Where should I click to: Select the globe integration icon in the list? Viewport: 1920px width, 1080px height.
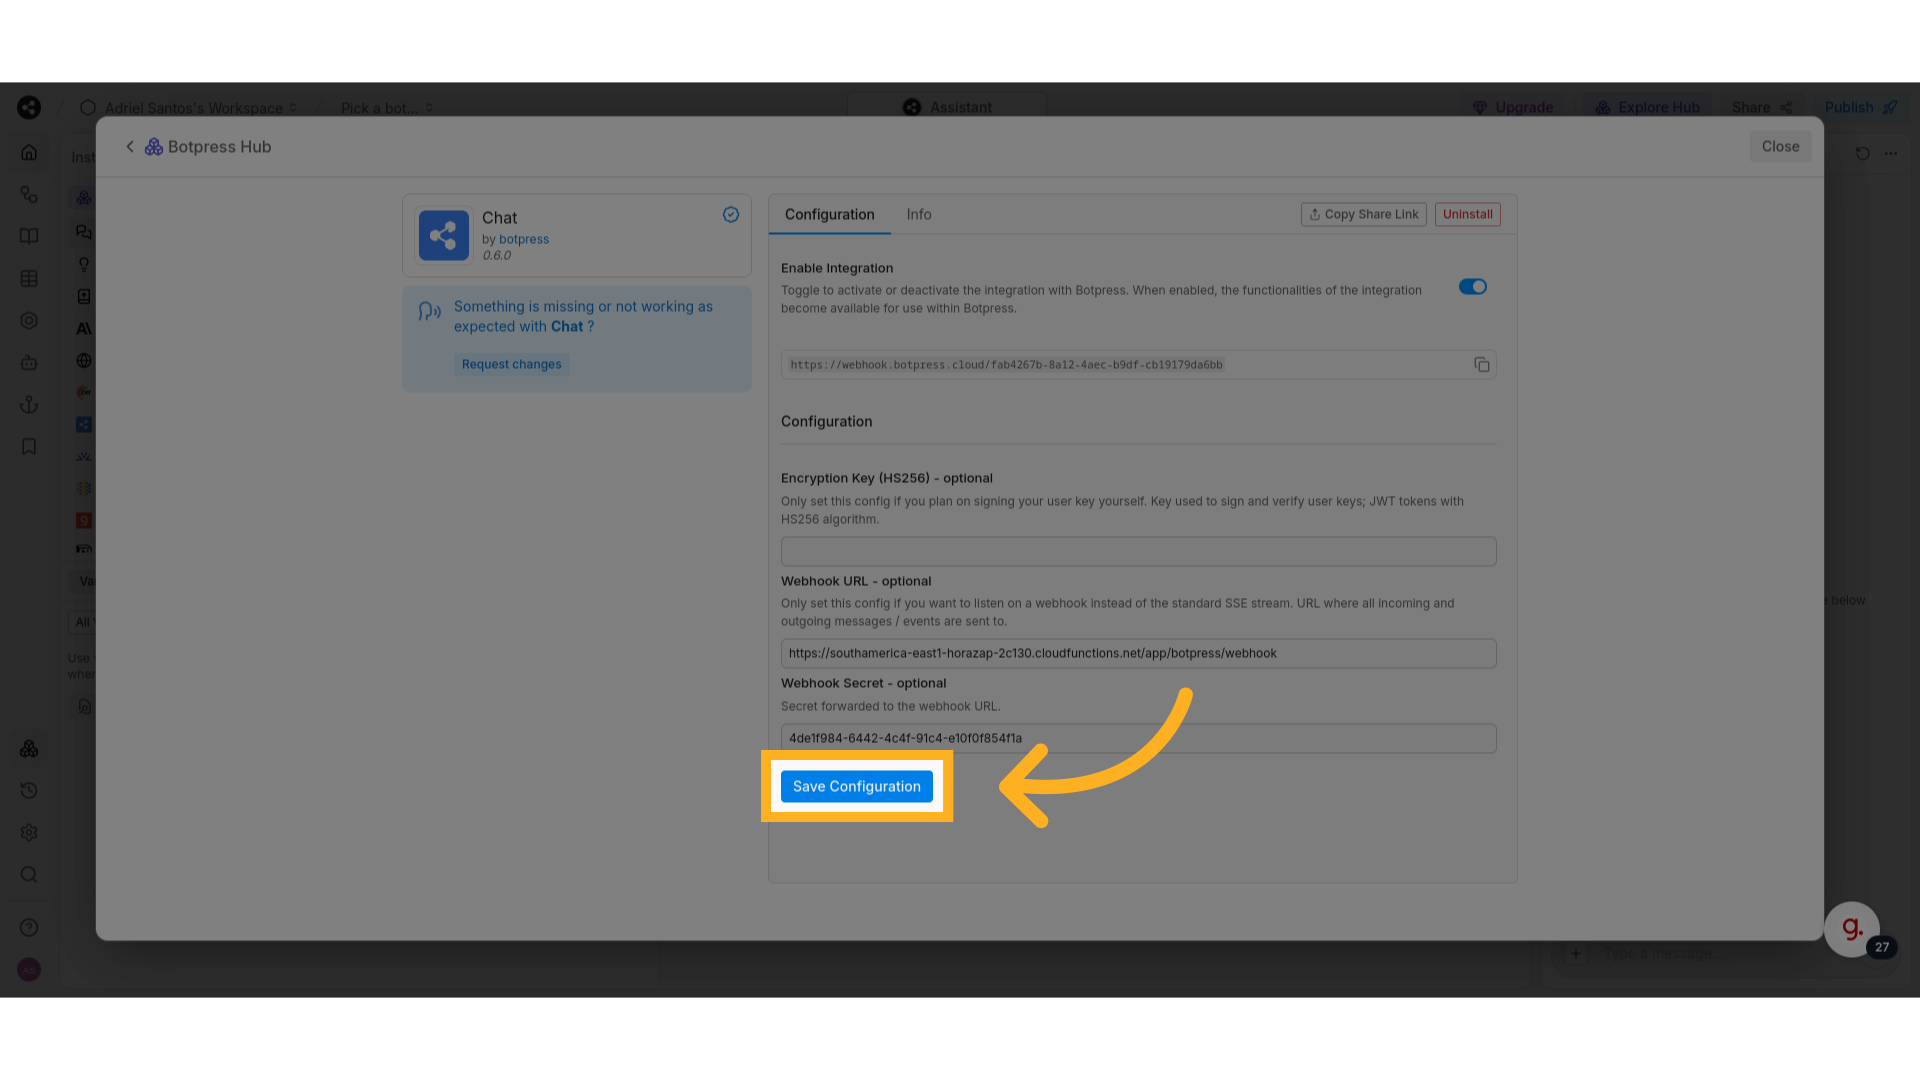point(84,360)
